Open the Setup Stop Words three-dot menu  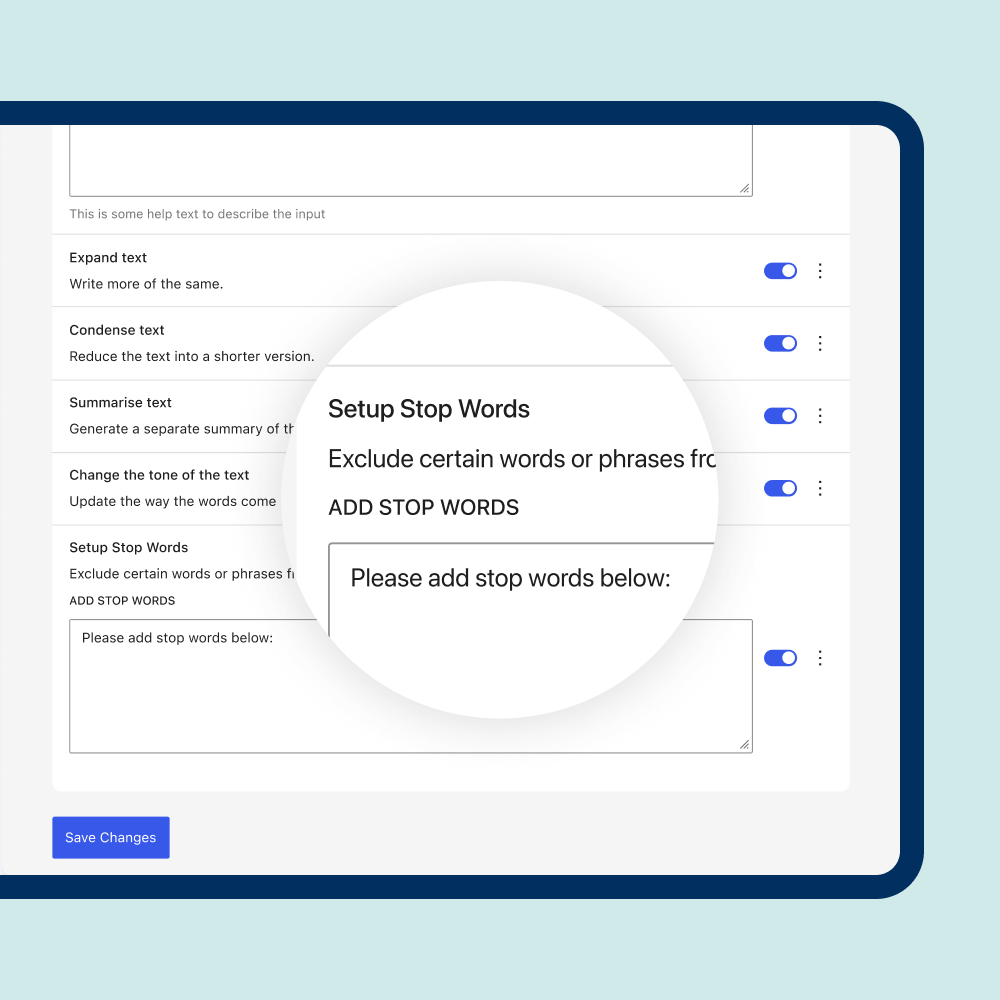coord(820,658)
